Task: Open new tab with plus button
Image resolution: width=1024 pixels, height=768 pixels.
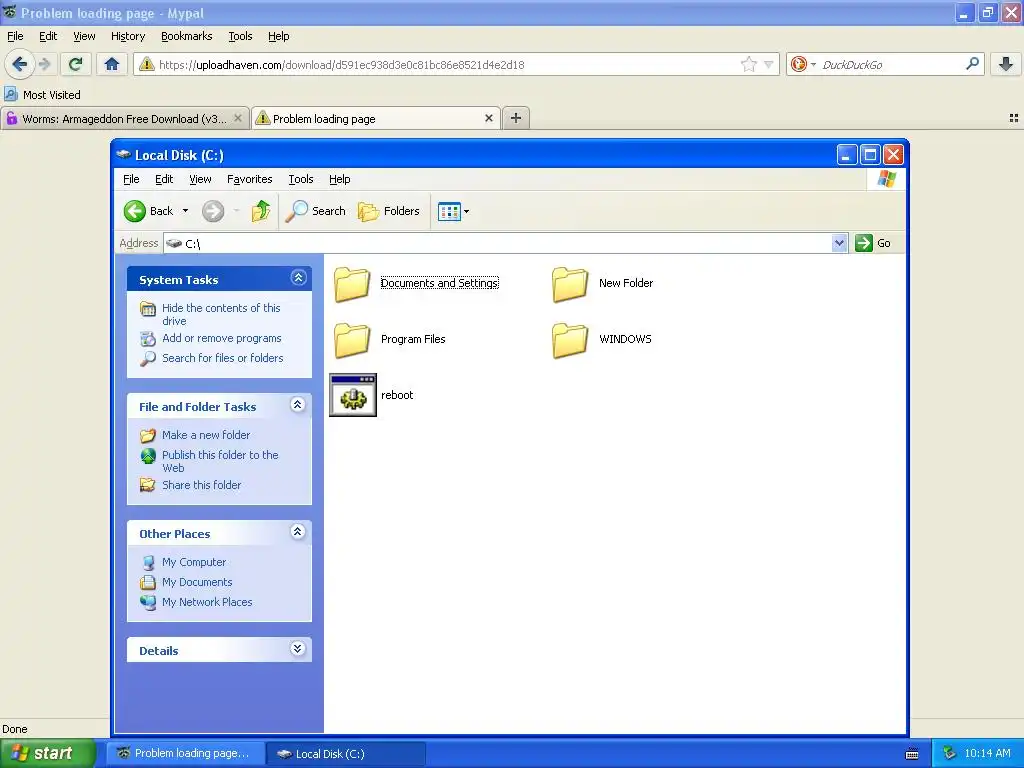Action: [x=516, y=118]
